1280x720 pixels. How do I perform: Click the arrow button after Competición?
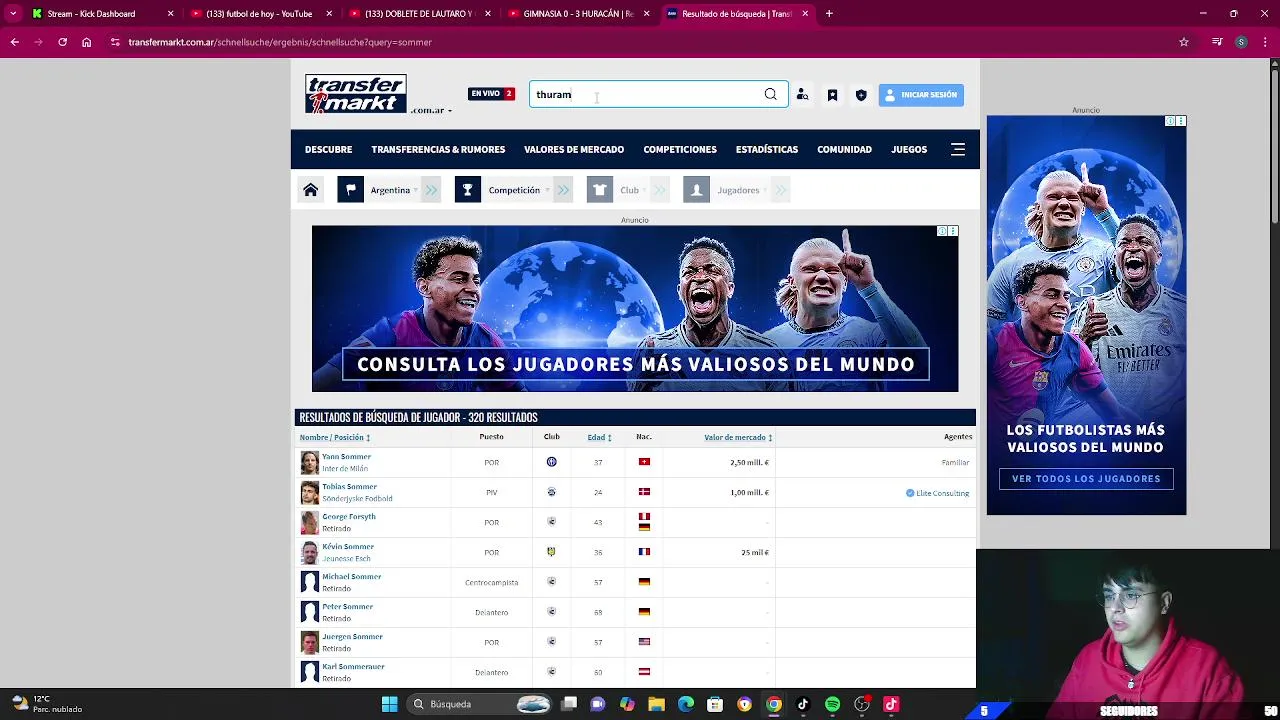tap(563, 190)
